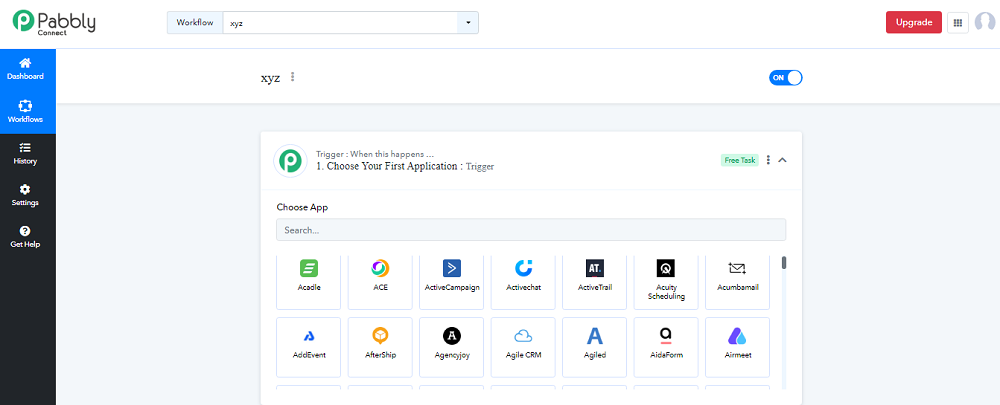Choose the Airmeet app
1000x405 pixels.
pos(737,346)
